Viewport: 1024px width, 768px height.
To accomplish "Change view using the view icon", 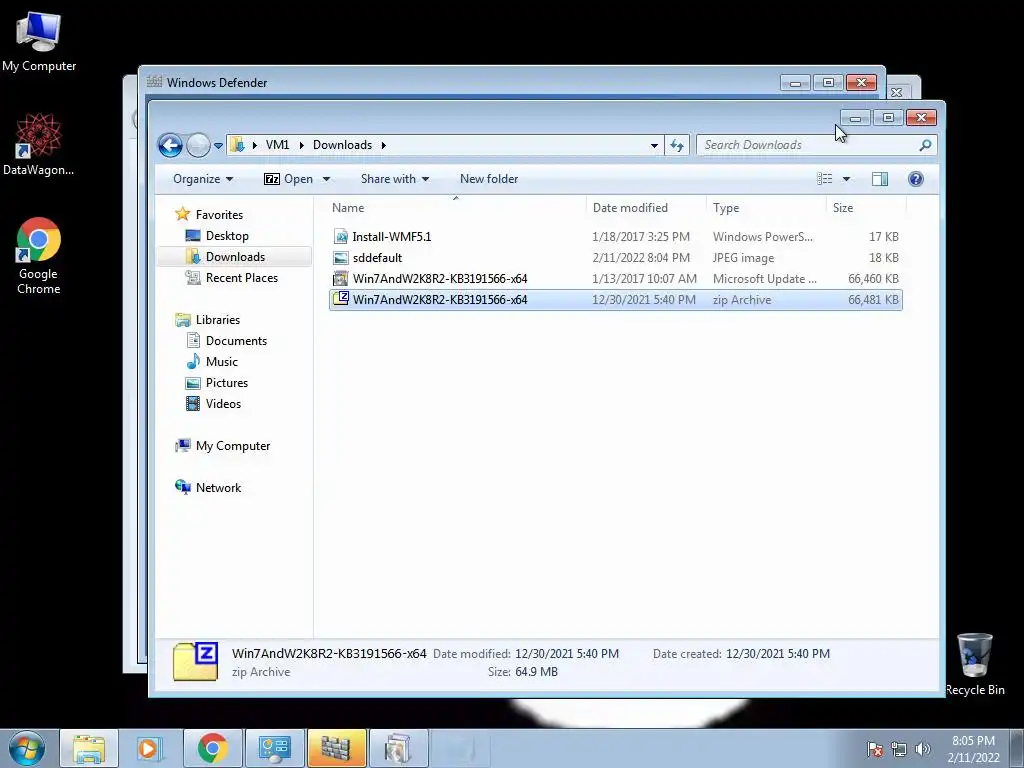I will coord(825,179).
